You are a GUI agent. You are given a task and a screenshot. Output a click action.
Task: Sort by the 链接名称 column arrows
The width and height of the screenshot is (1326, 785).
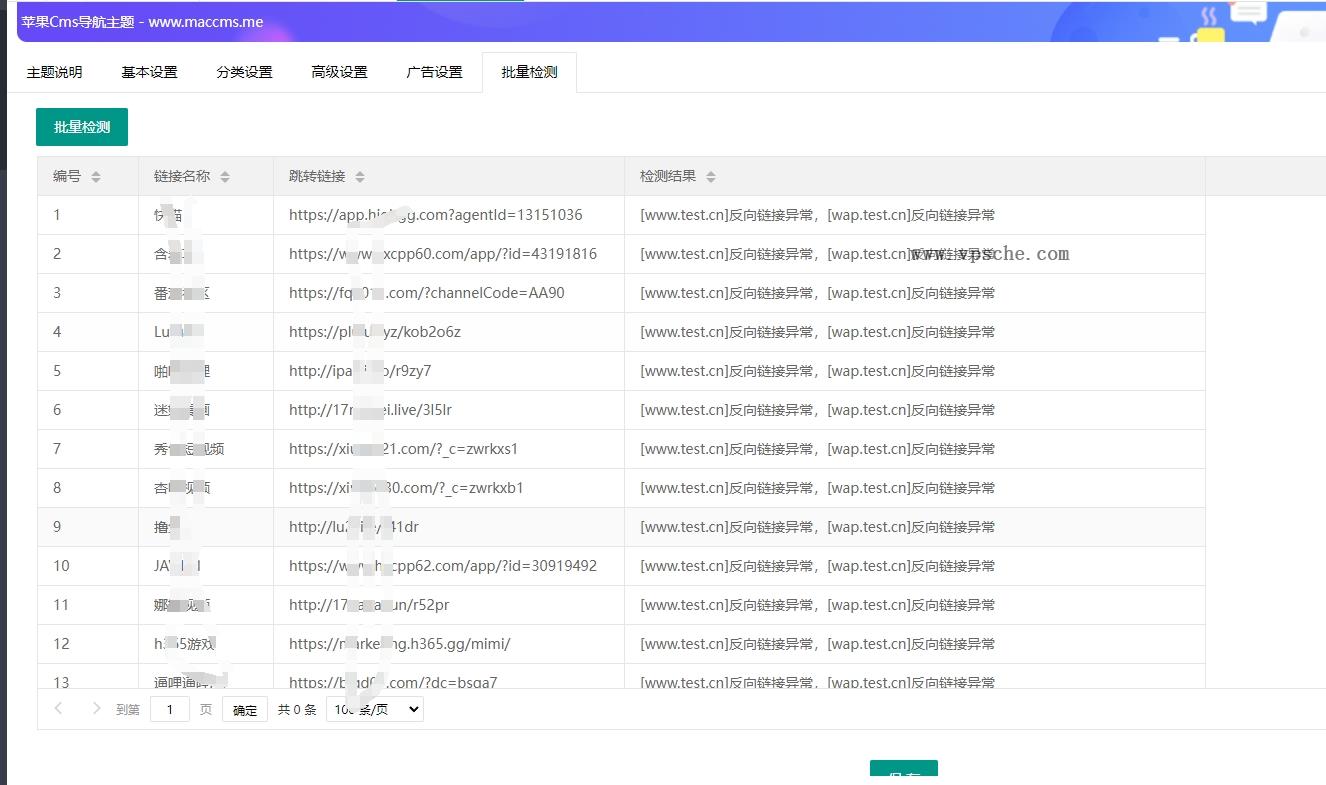(x=225, y=177)
